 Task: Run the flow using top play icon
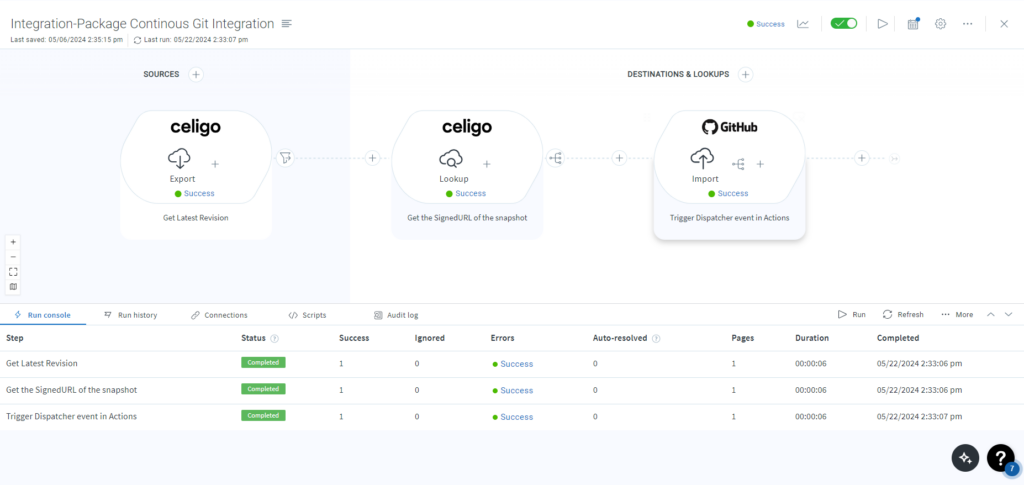tap(882, 24)
